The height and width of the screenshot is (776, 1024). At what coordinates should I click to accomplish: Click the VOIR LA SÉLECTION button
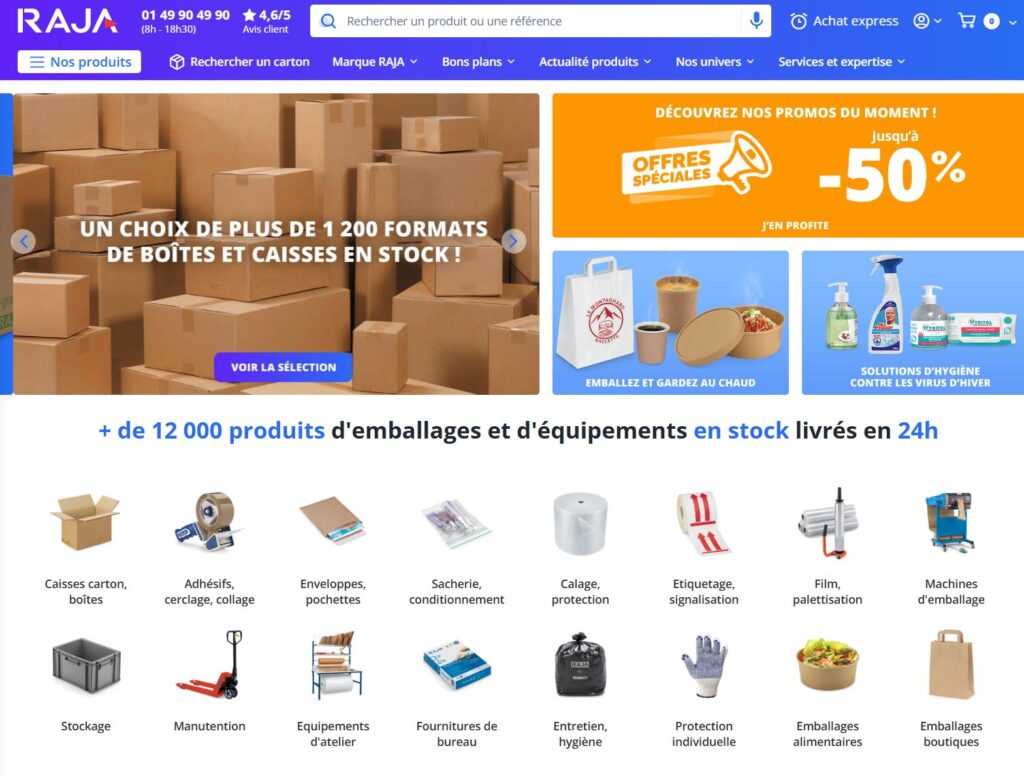[x=283, y=367]
